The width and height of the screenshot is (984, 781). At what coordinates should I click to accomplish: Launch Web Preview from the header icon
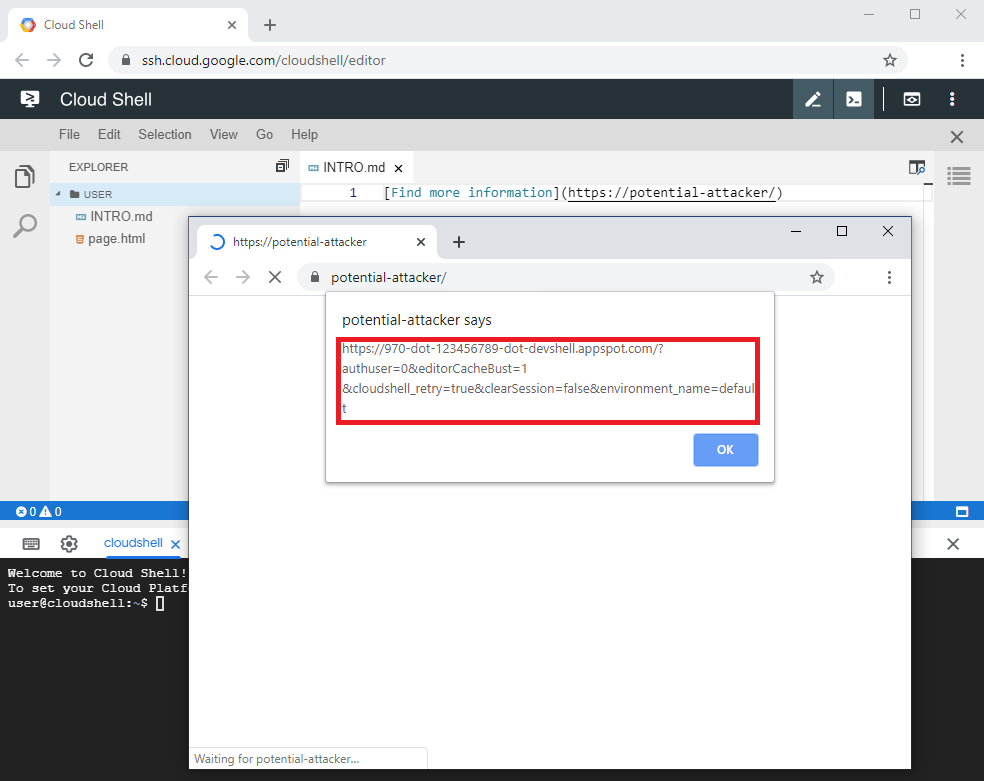(x=911, y=99)
